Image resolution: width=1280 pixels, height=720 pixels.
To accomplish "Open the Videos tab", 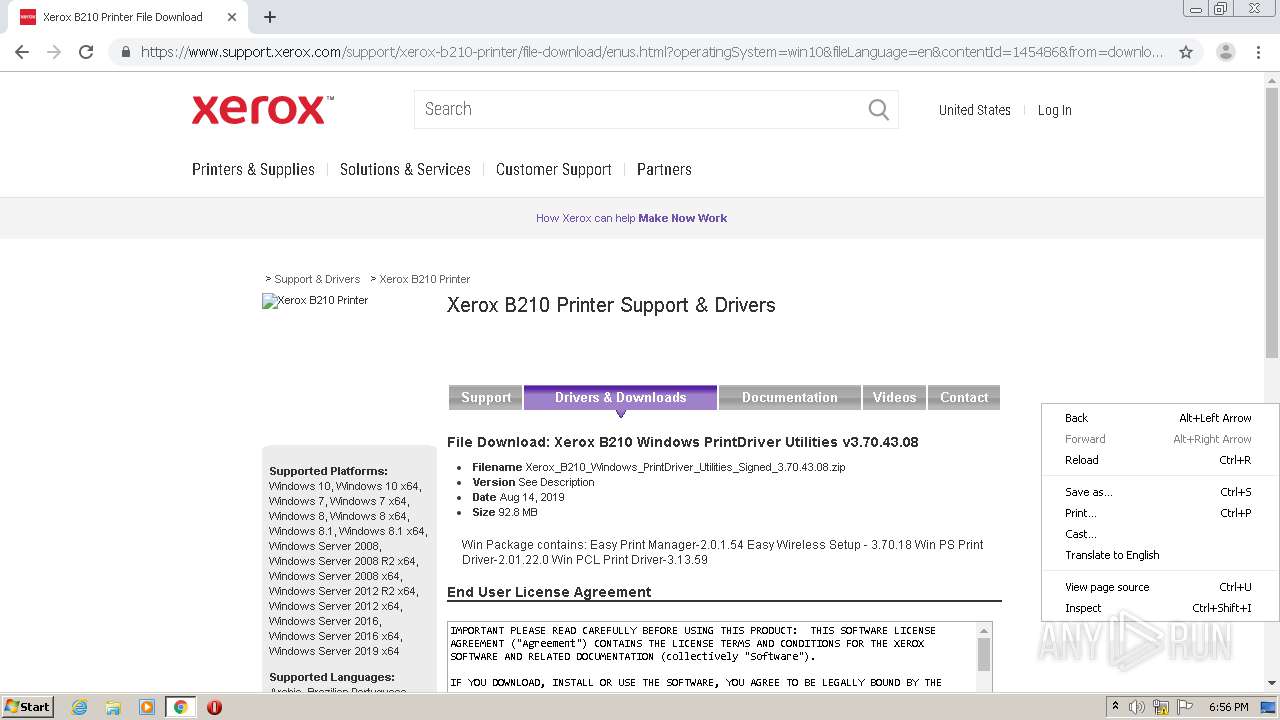I will (894, 397).
